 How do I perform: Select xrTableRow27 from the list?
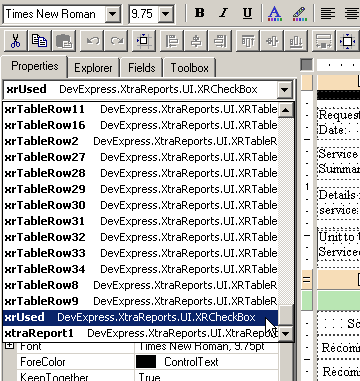coord(140,157)
